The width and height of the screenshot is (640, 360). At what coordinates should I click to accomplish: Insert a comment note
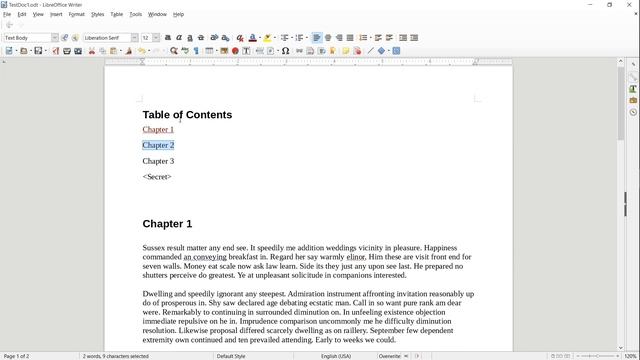pyautogui.click(x=346, y=51)
